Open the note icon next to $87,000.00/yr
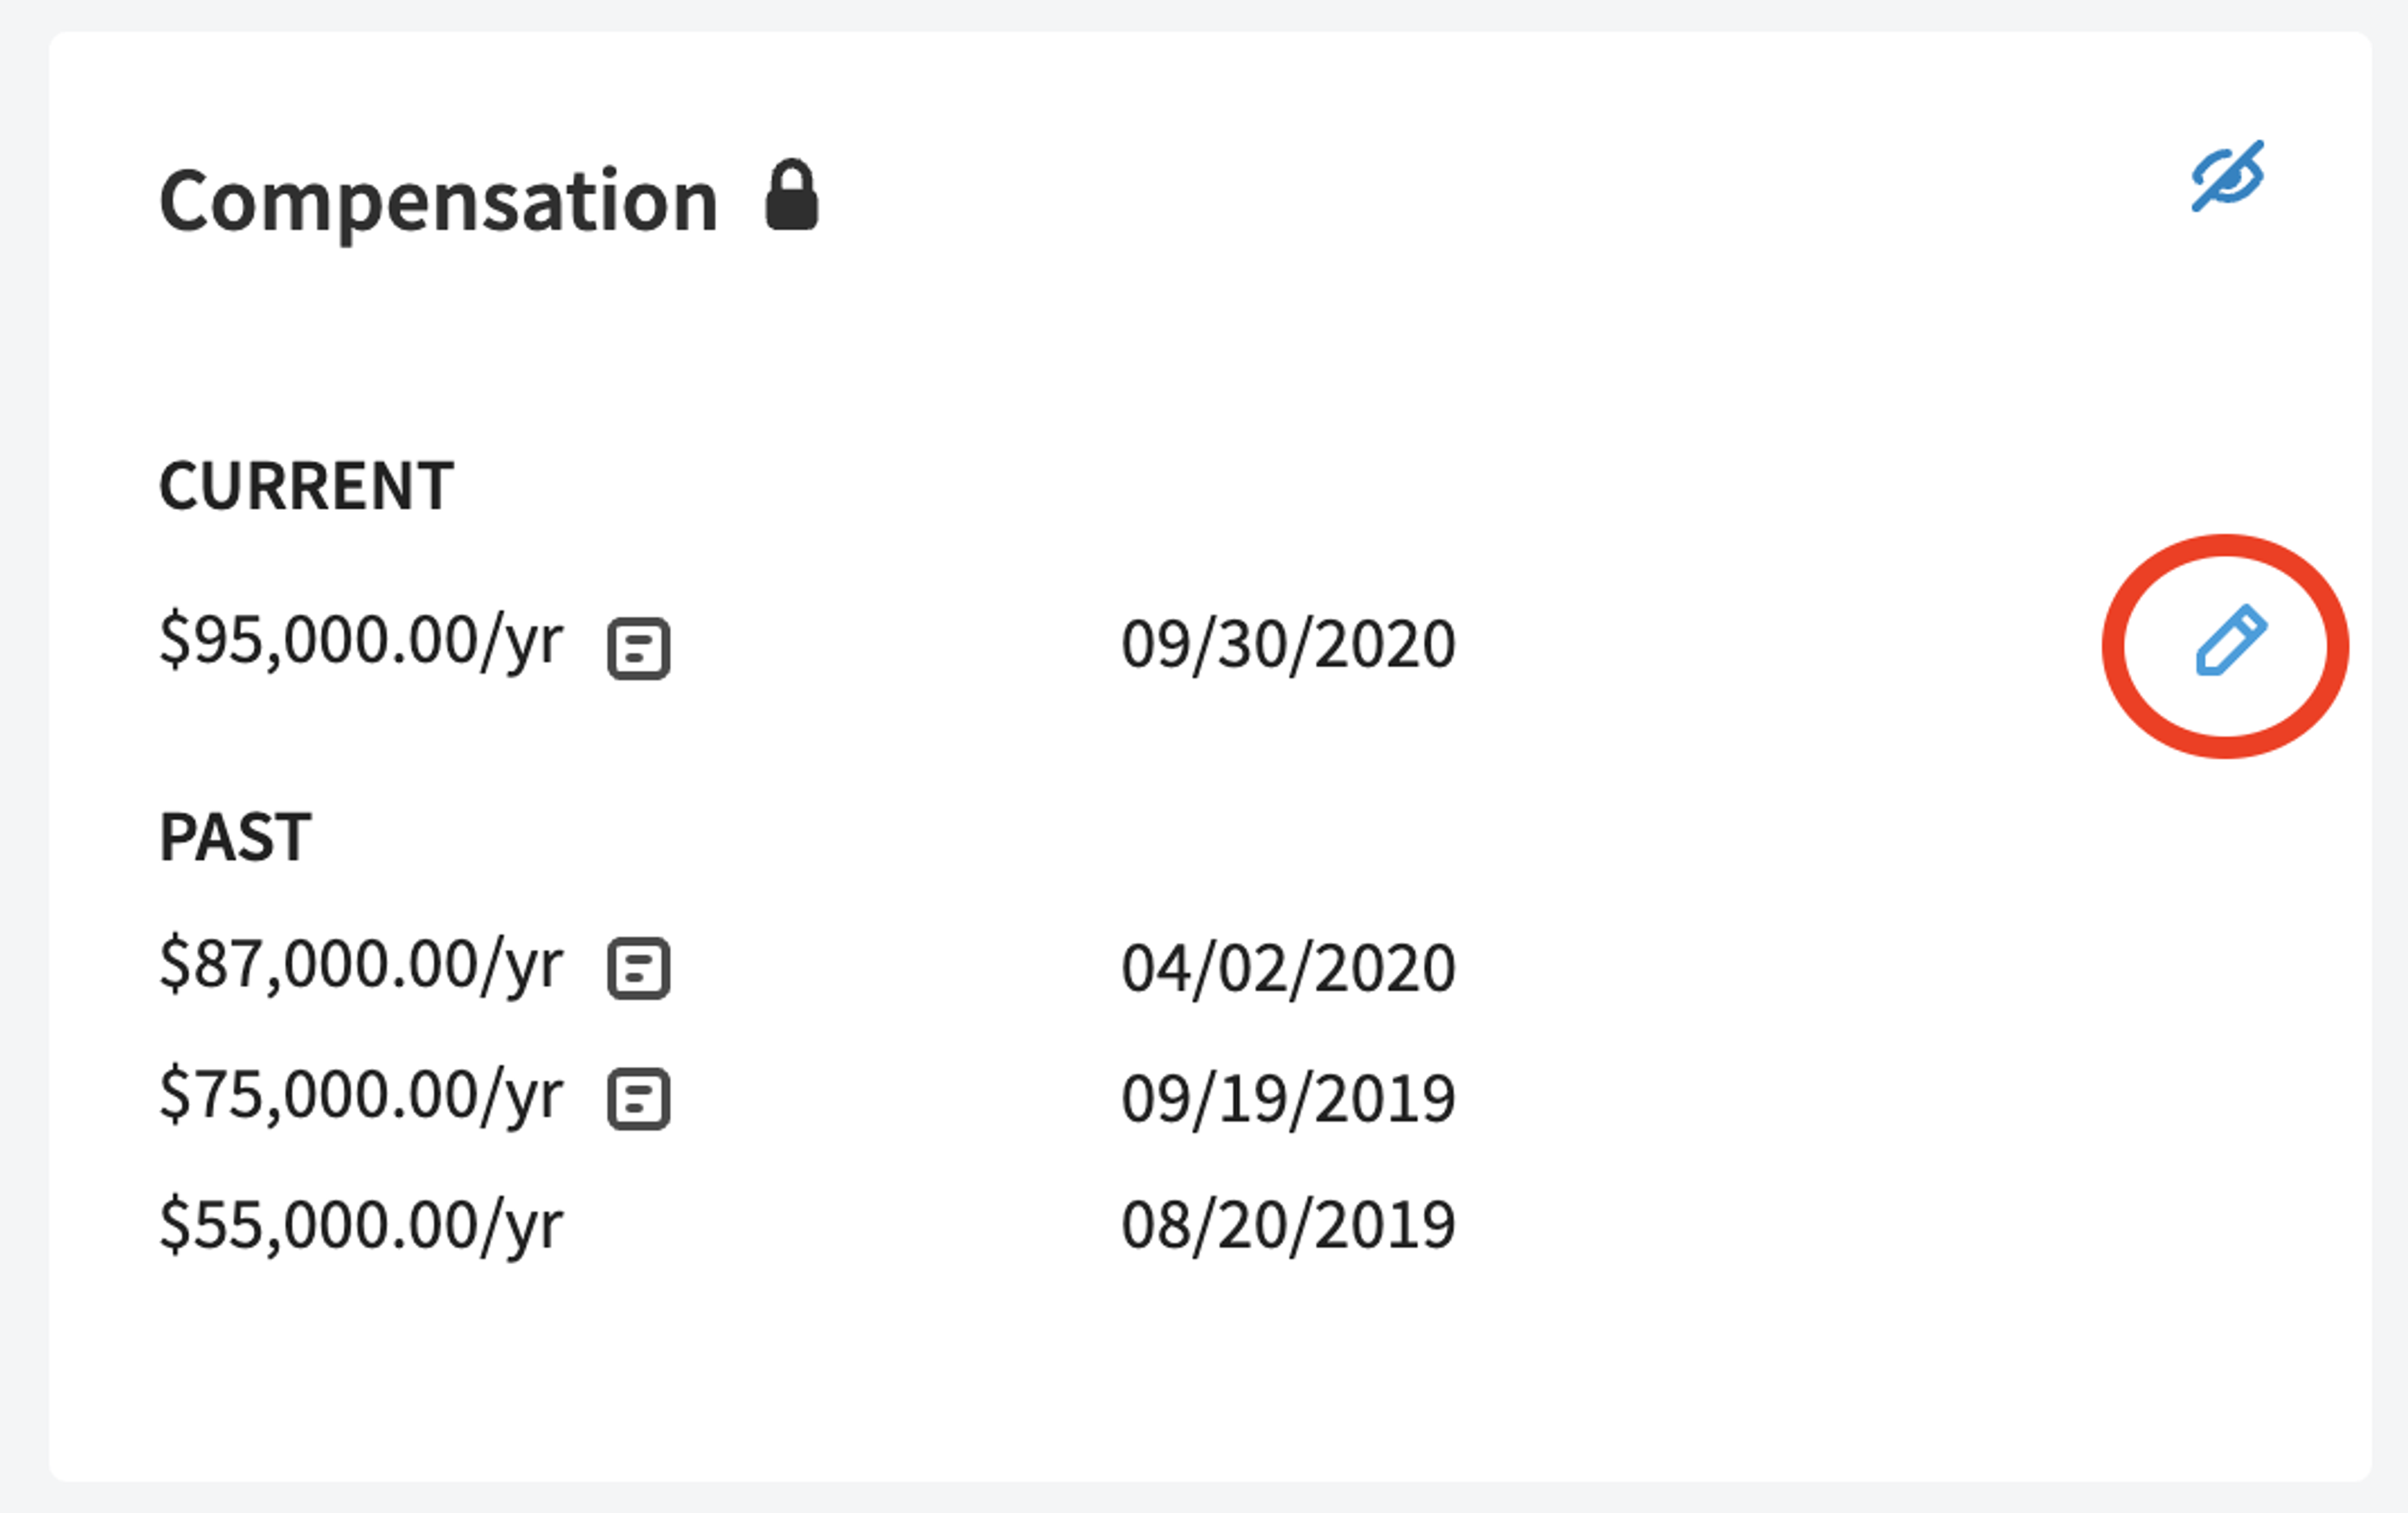The width and height of the screenshot is (2408, 1513). (639, 967)
